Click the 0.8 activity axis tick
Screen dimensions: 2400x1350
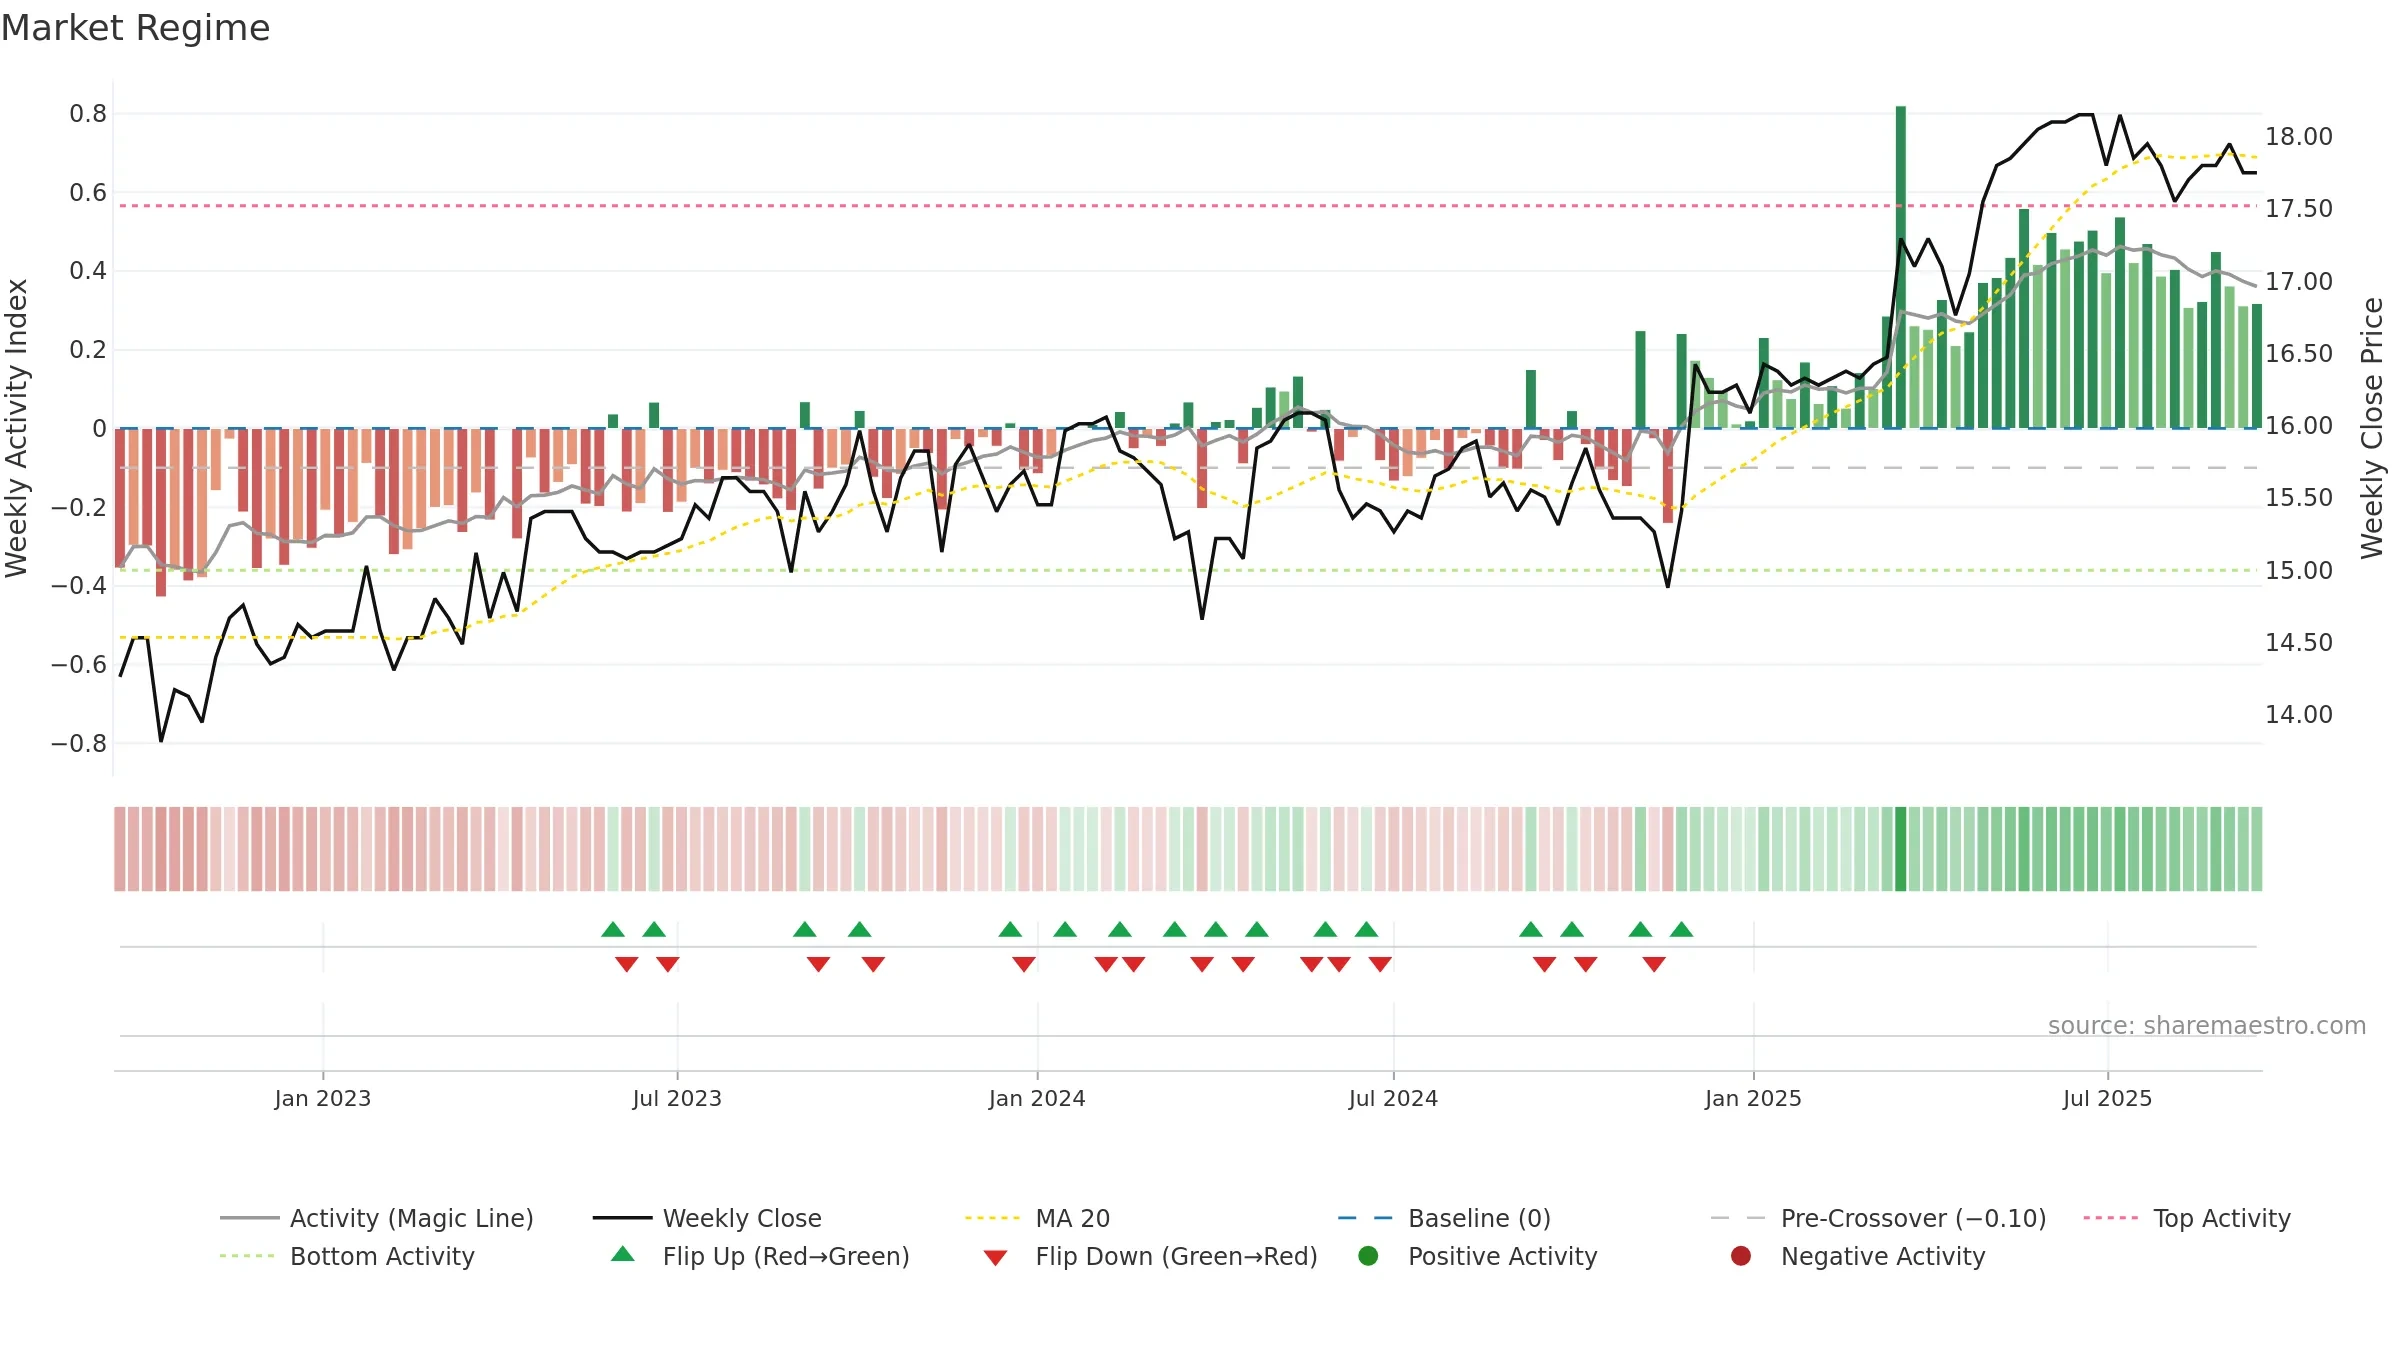[x=88, y=114]
